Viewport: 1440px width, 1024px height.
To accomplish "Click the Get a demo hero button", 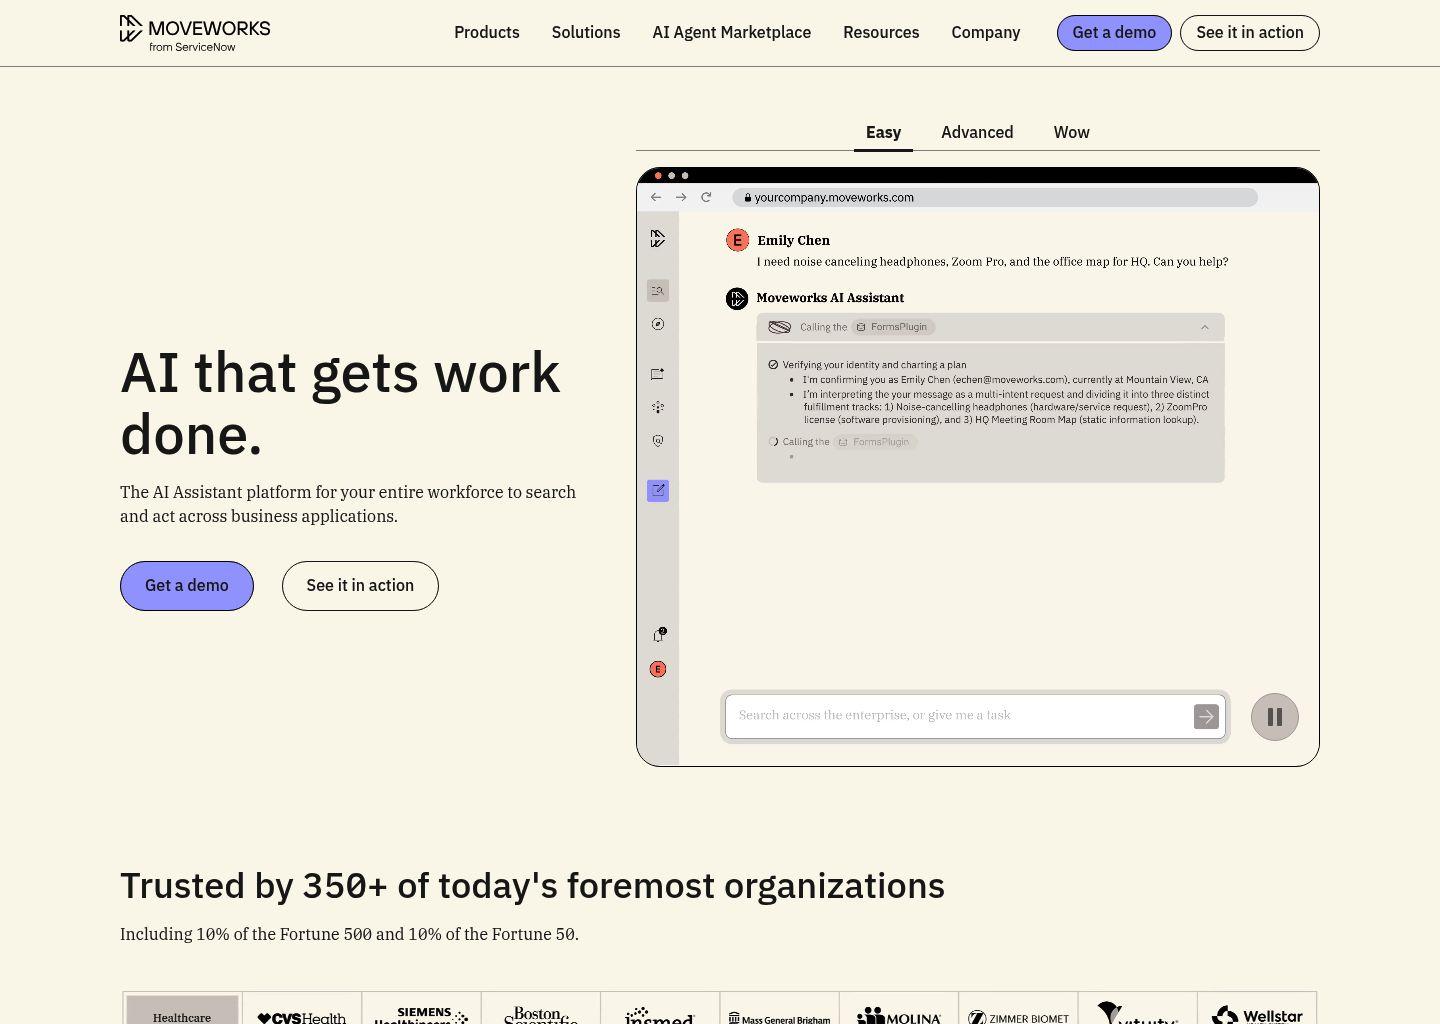I will (186, 586).
